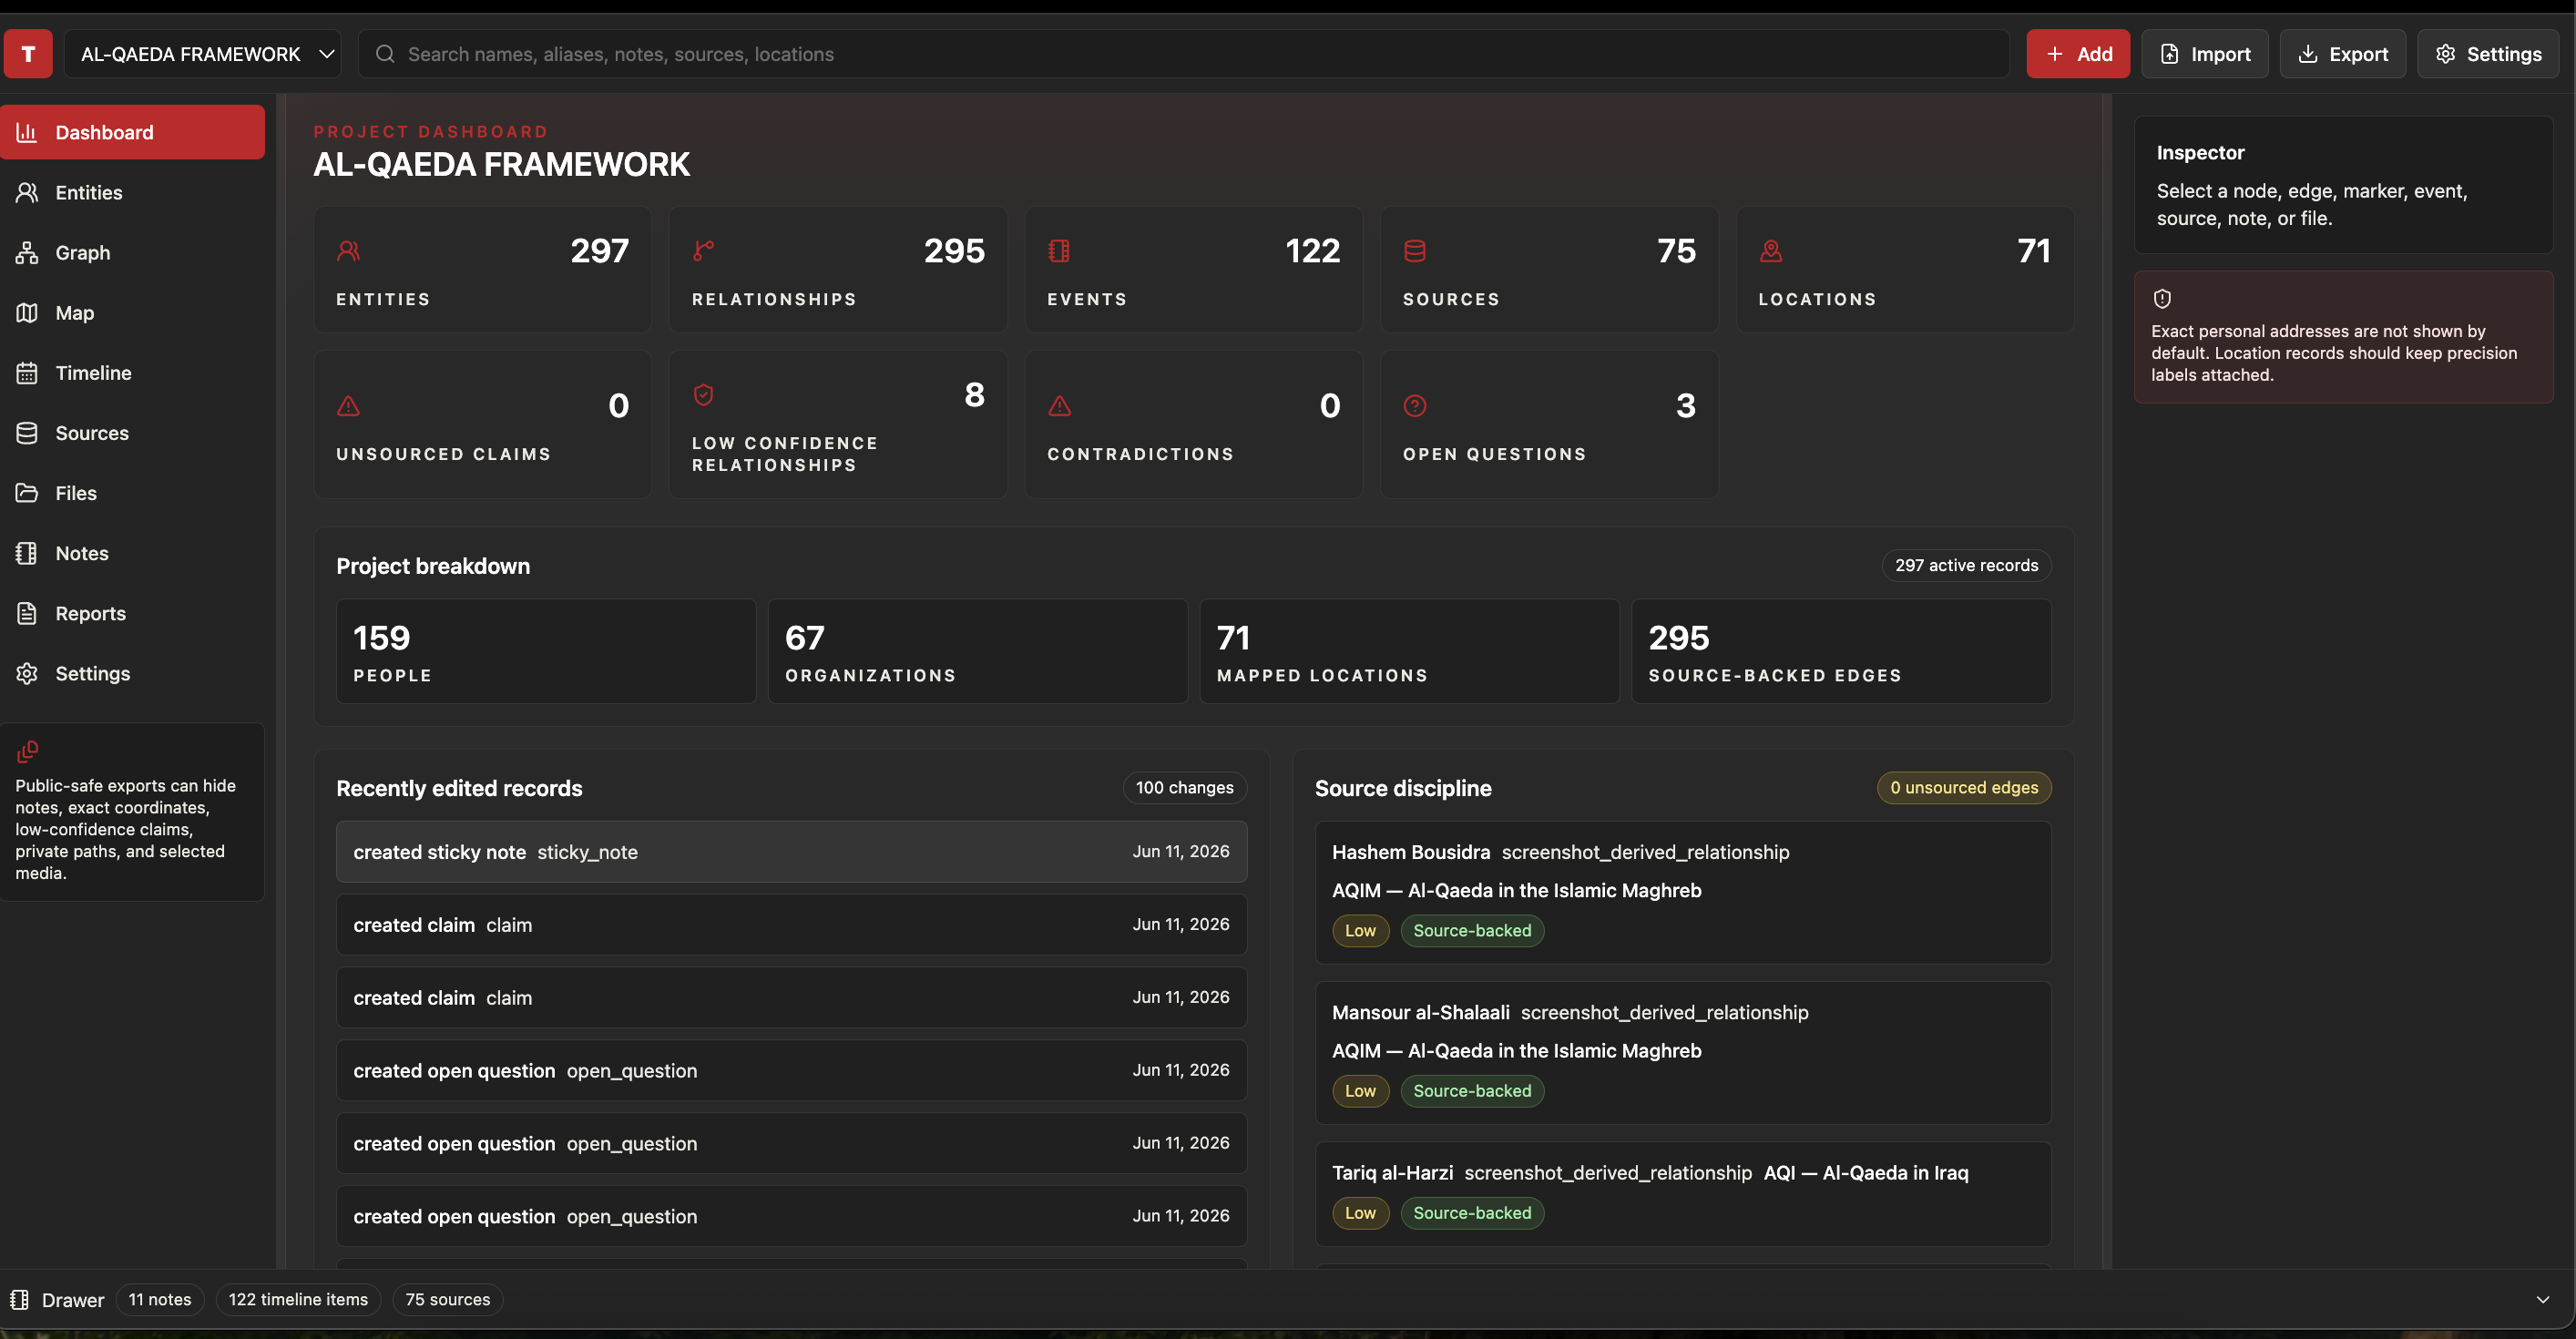Viewport: 2576px width, 1339px height.
Task: Click Source-backed badge under Mansour al-Shalaali
Action: tap(1472, 1090)
